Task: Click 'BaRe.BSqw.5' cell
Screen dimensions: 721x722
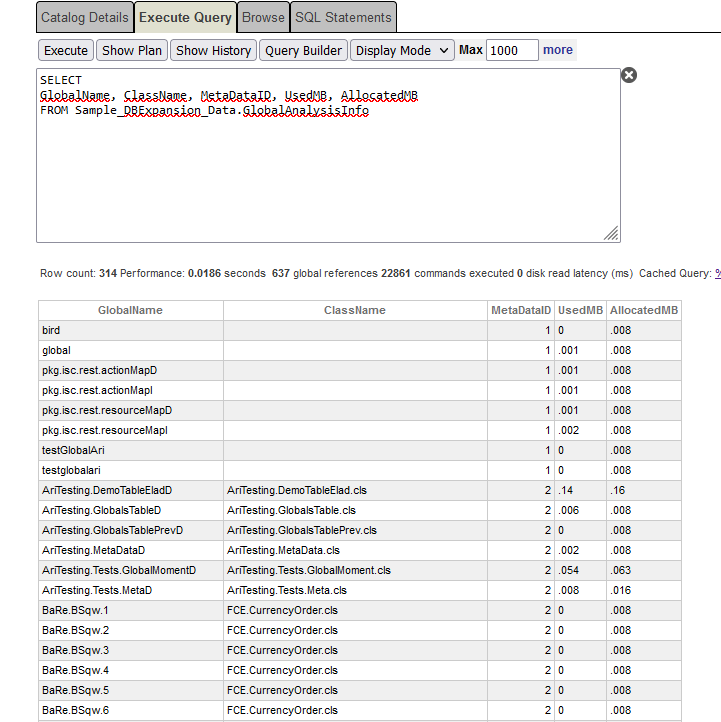Action: pos(130,691)
